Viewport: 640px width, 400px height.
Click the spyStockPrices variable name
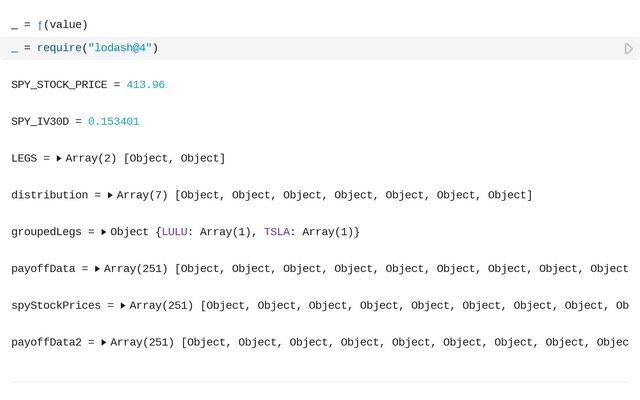(x=55, y=305)
